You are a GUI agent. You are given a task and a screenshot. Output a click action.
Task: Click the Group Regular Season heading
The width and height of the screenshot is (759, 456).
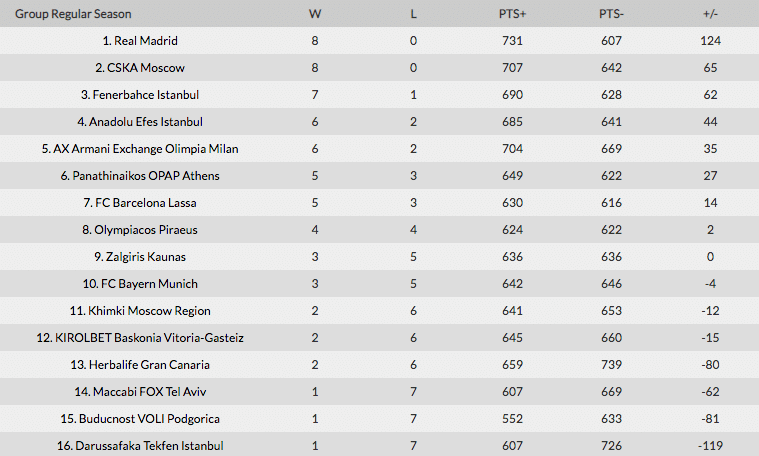pos(73,14)
